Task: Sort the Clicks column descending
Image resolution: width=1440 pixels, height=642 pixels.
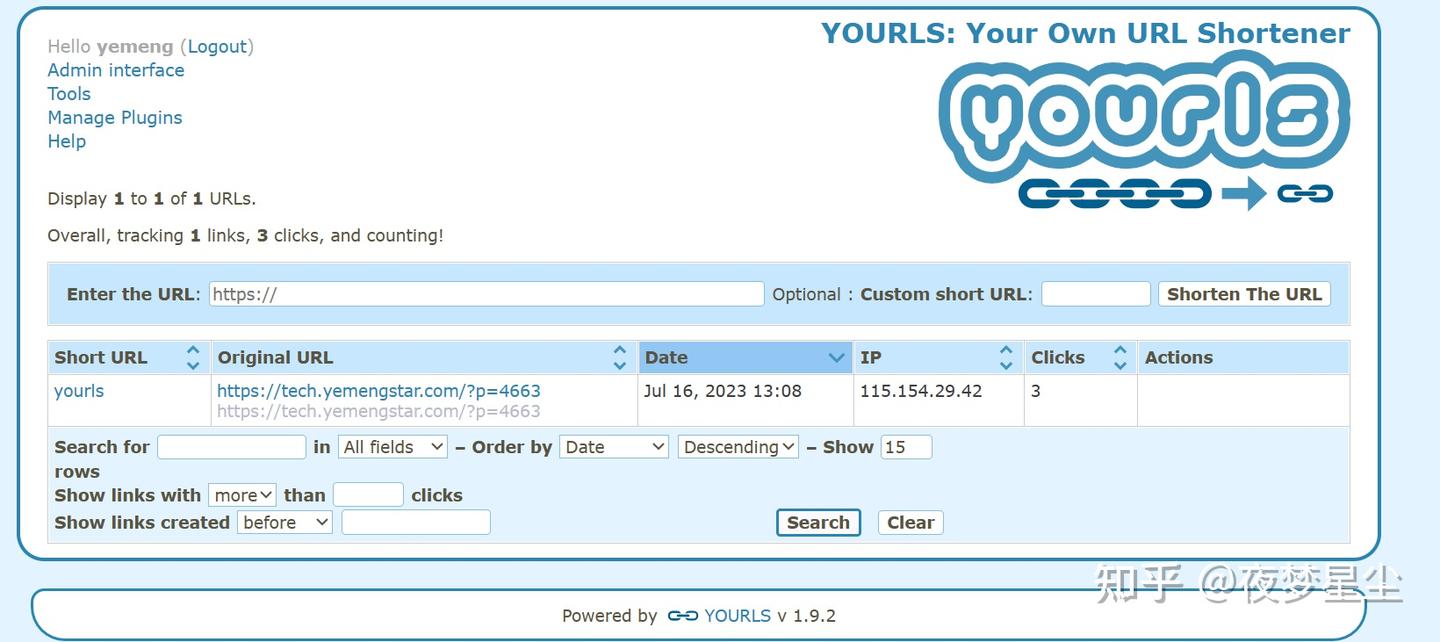Action: click(x=1120, y=364)
